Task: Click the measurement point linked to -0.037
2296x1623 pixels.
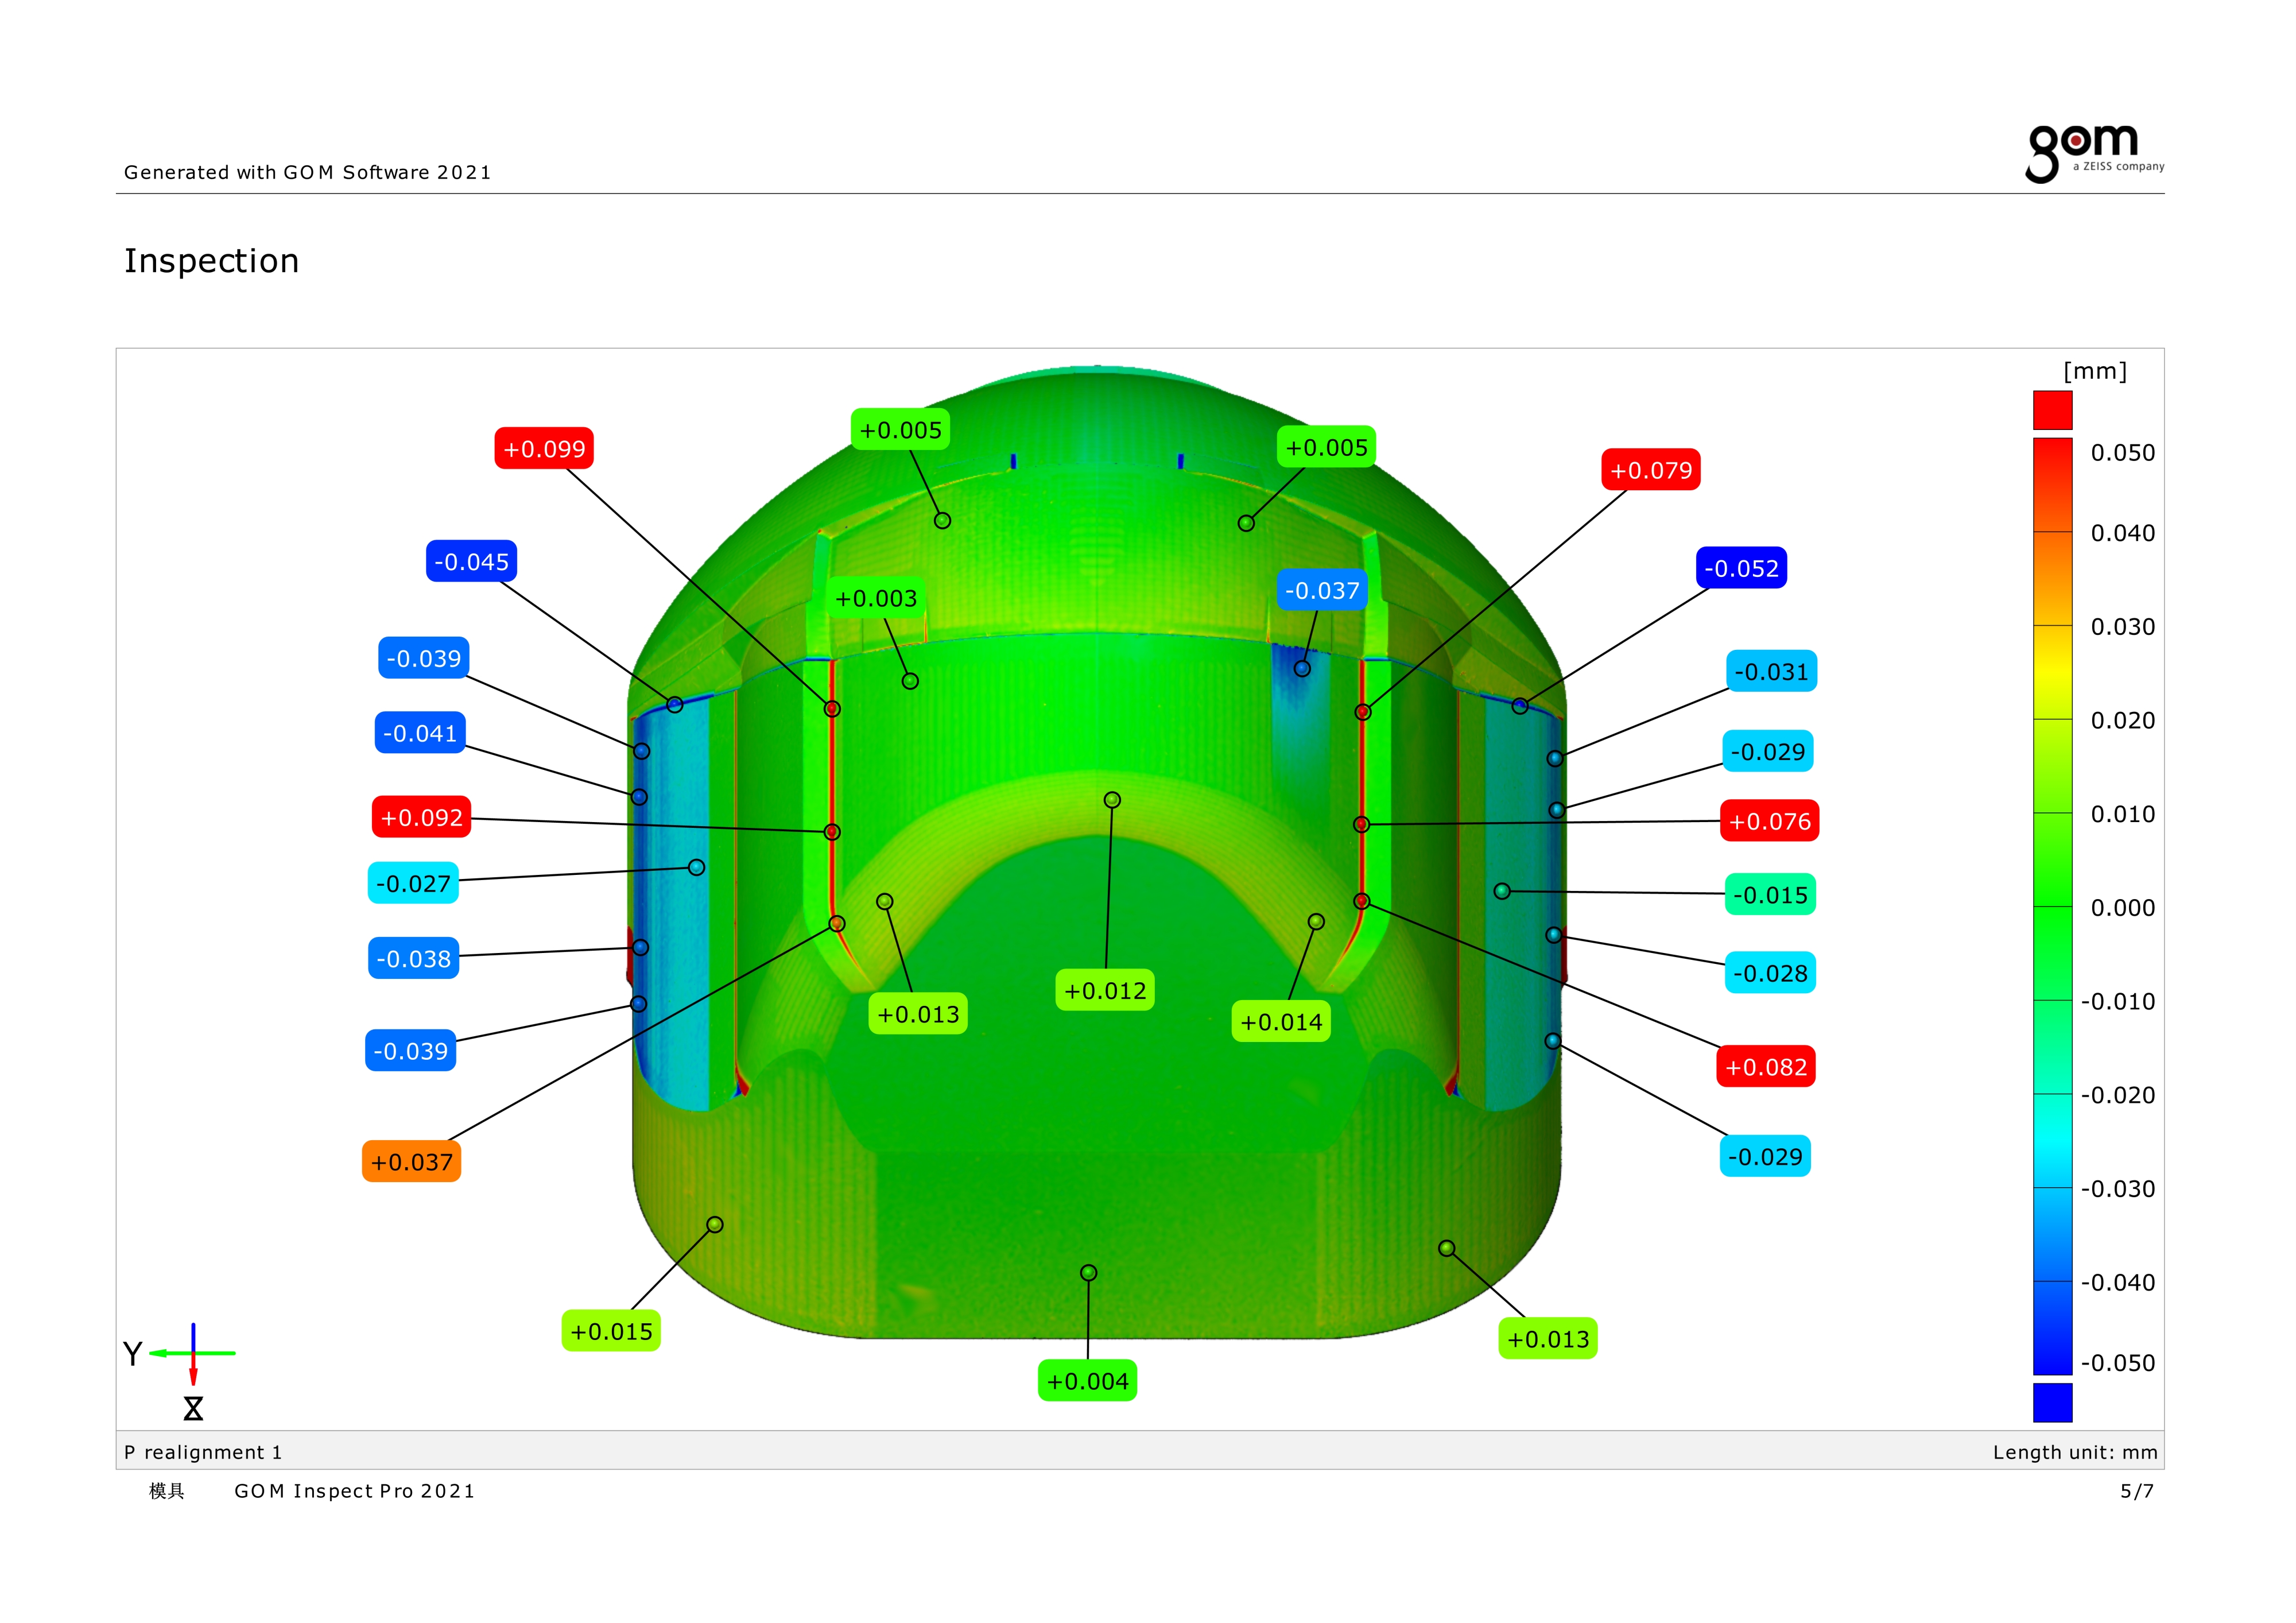Action: (1302, 668)
